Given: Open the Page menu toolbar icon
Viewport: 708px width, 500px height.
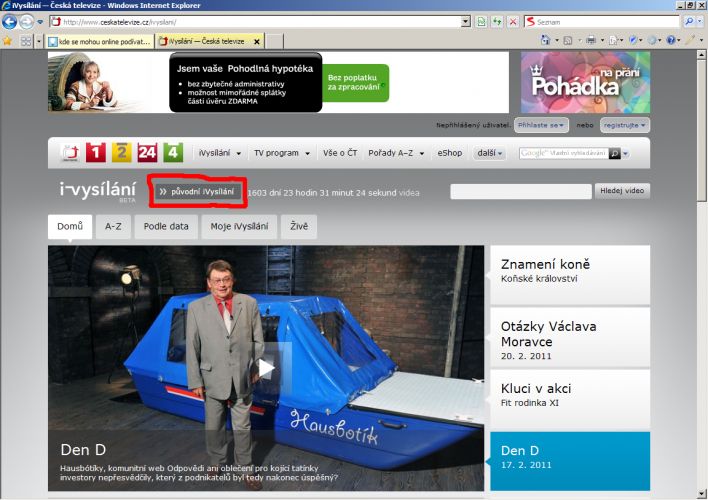Looking at the screenshot, I should pyautogui.click(x=613, y=40).
